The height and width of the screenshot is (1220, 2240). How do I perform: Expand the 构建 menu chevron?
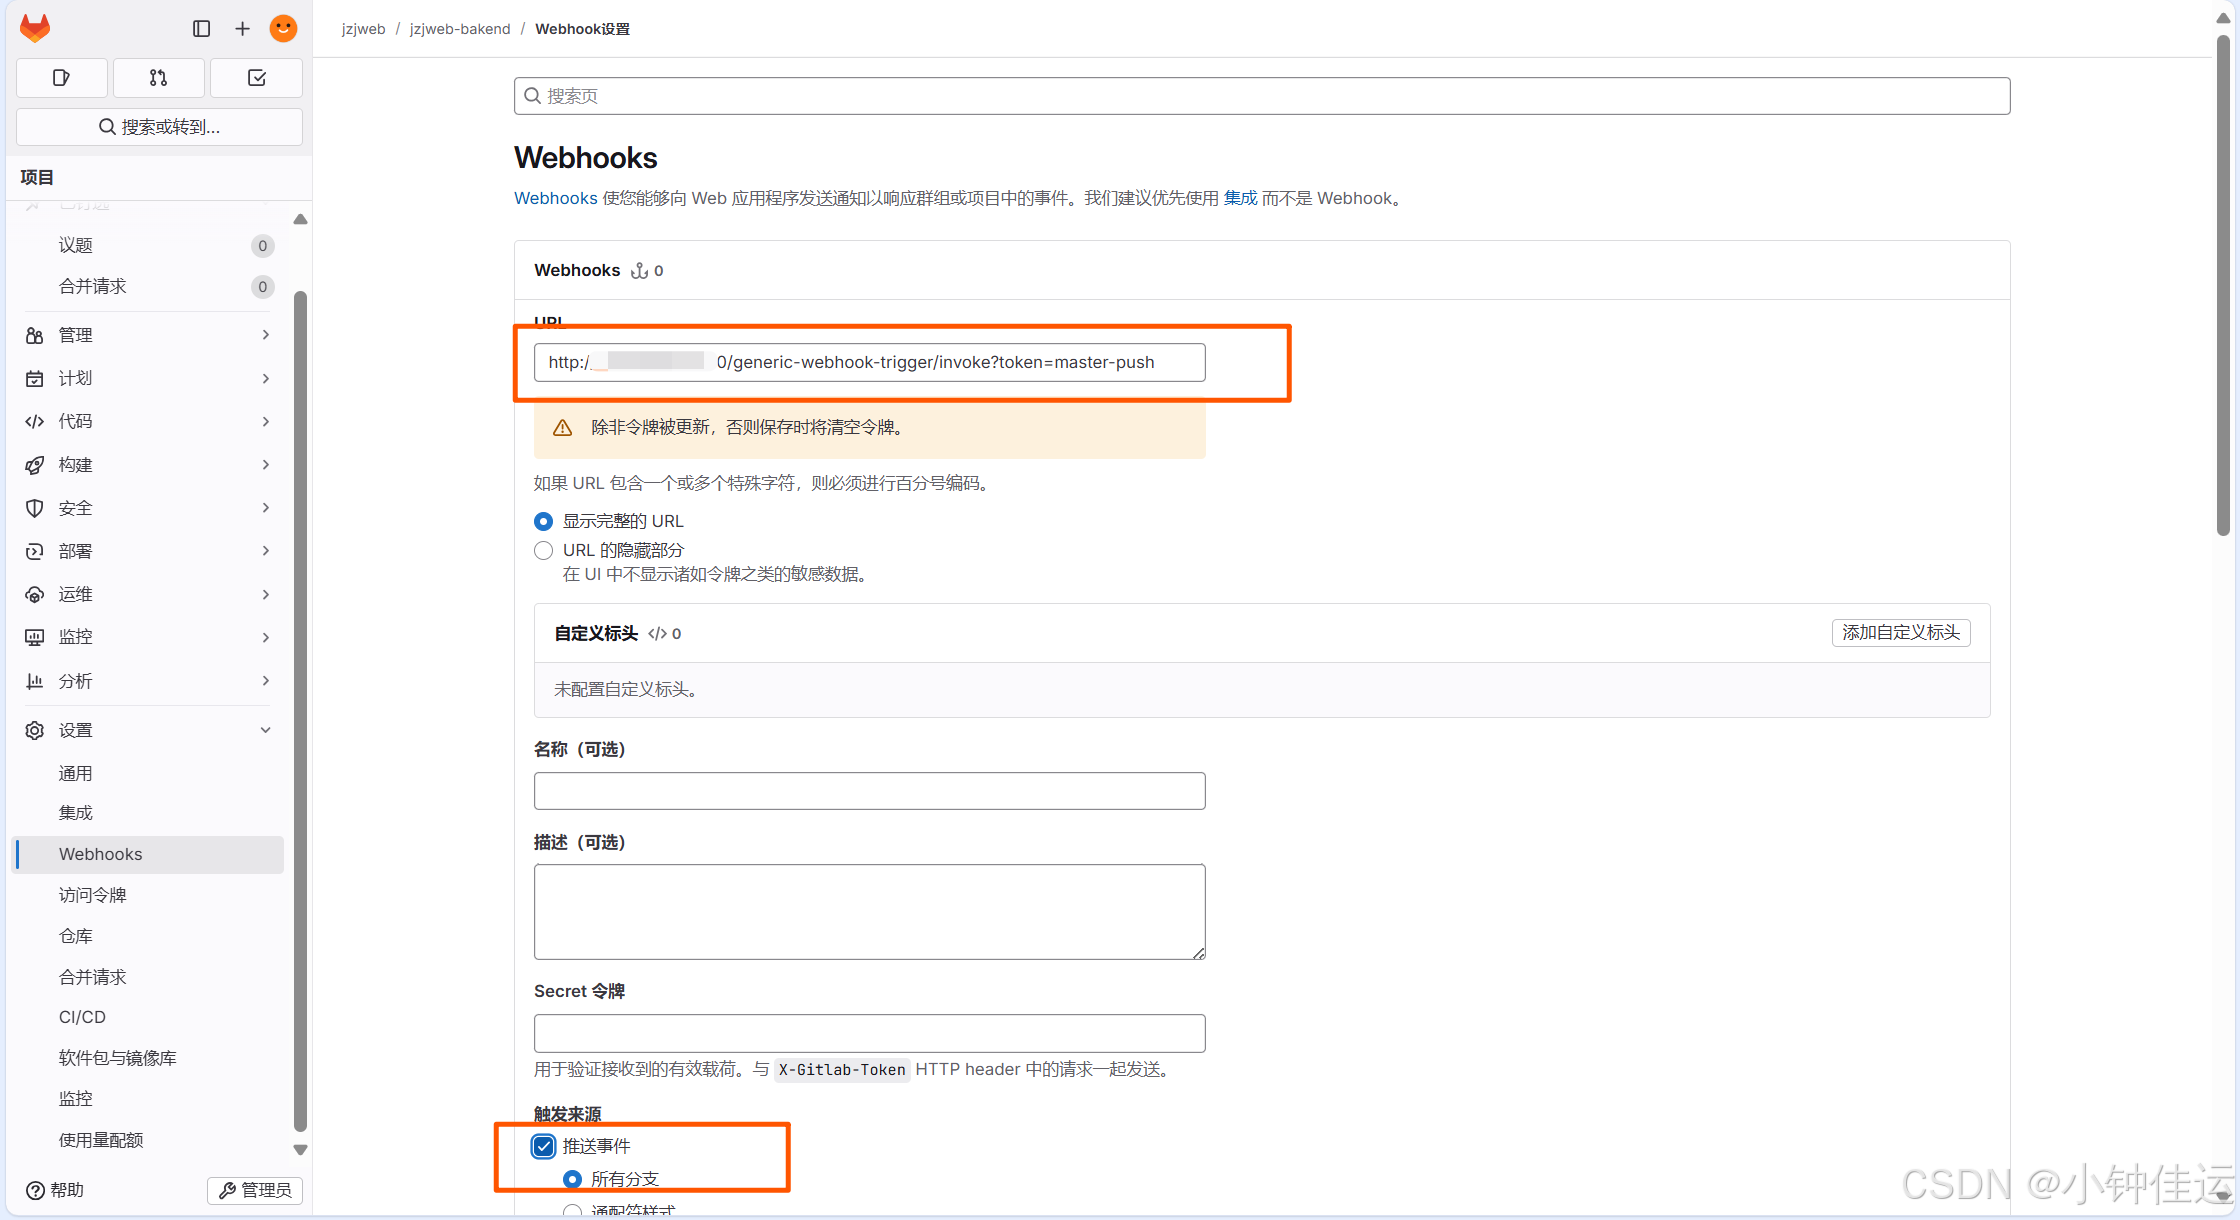coord(266,465)
